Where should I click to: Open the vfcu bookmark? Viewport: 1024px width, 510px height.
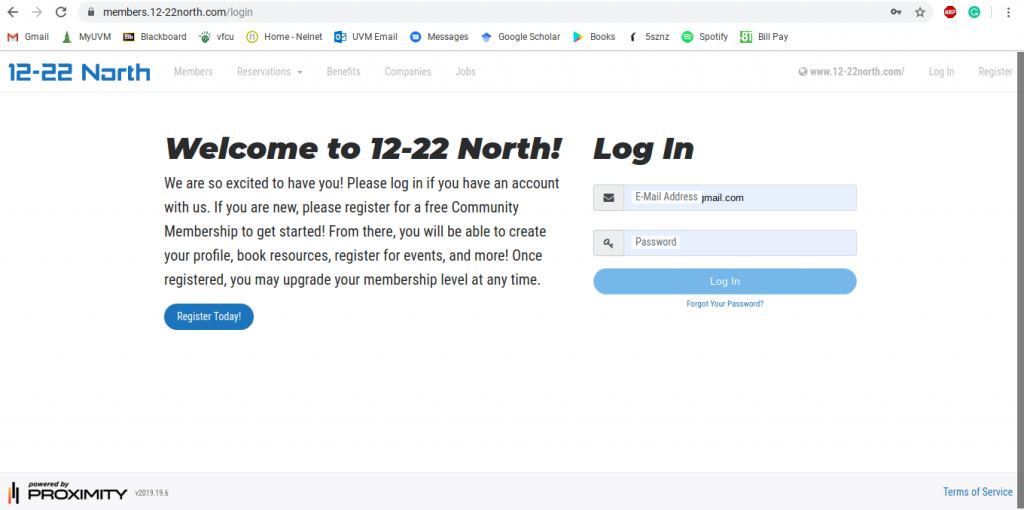point(216,37)
